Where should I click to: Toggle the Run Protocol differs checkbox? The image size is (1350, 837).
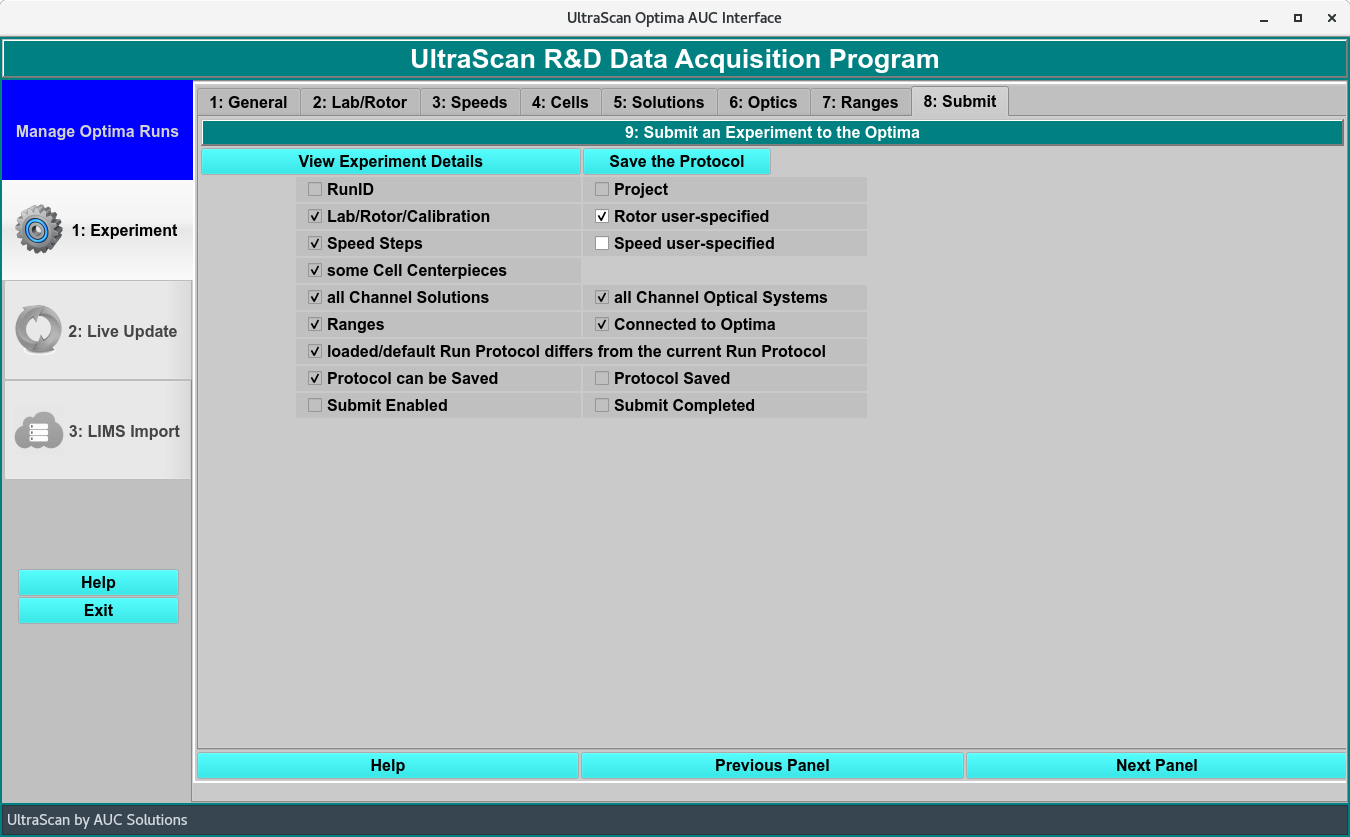(x=315, y=351)
